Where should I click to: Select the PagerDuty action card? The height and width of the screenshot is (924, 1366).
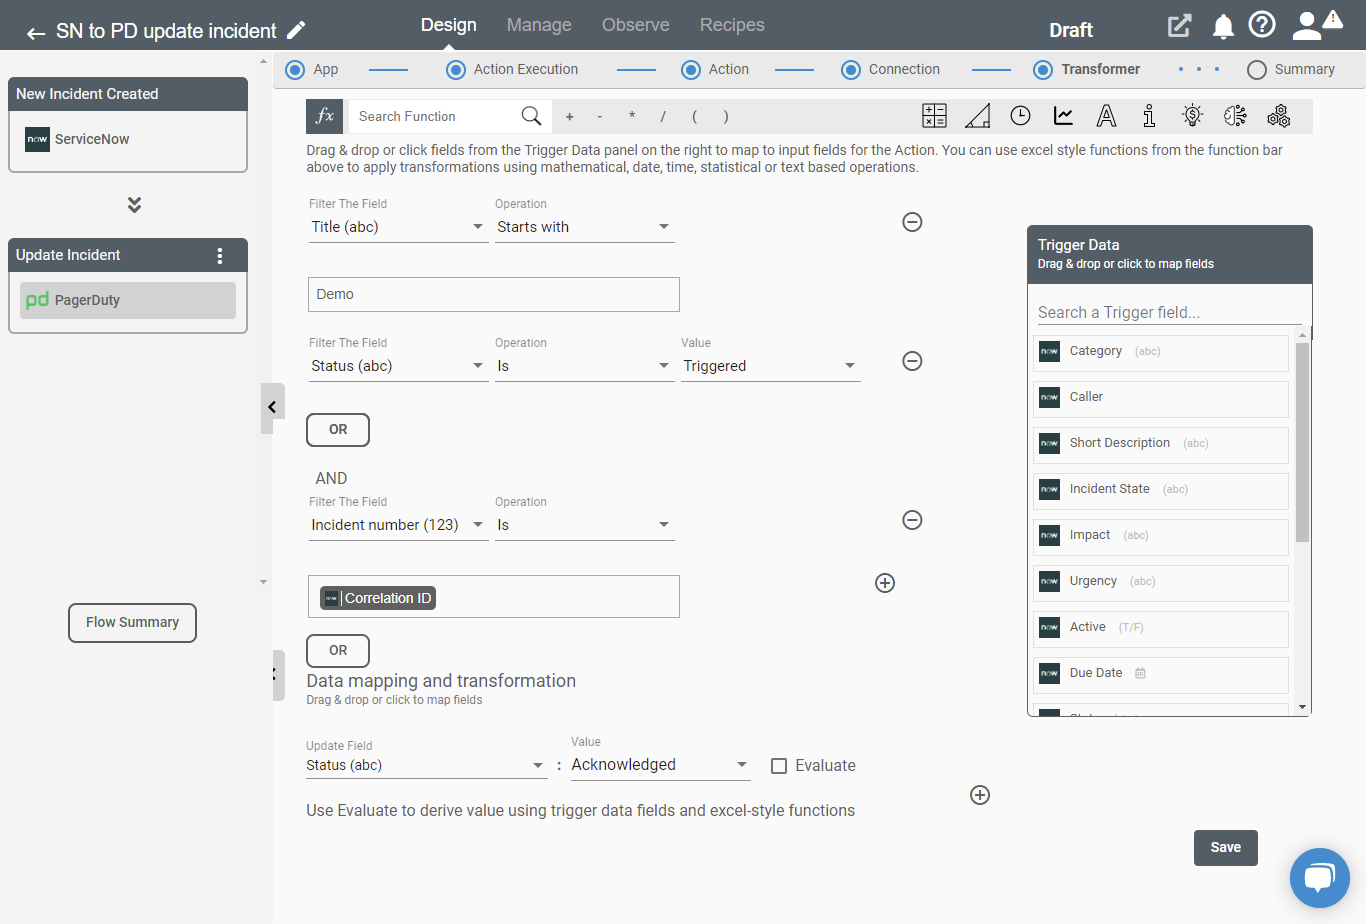[x=128, y=300]
